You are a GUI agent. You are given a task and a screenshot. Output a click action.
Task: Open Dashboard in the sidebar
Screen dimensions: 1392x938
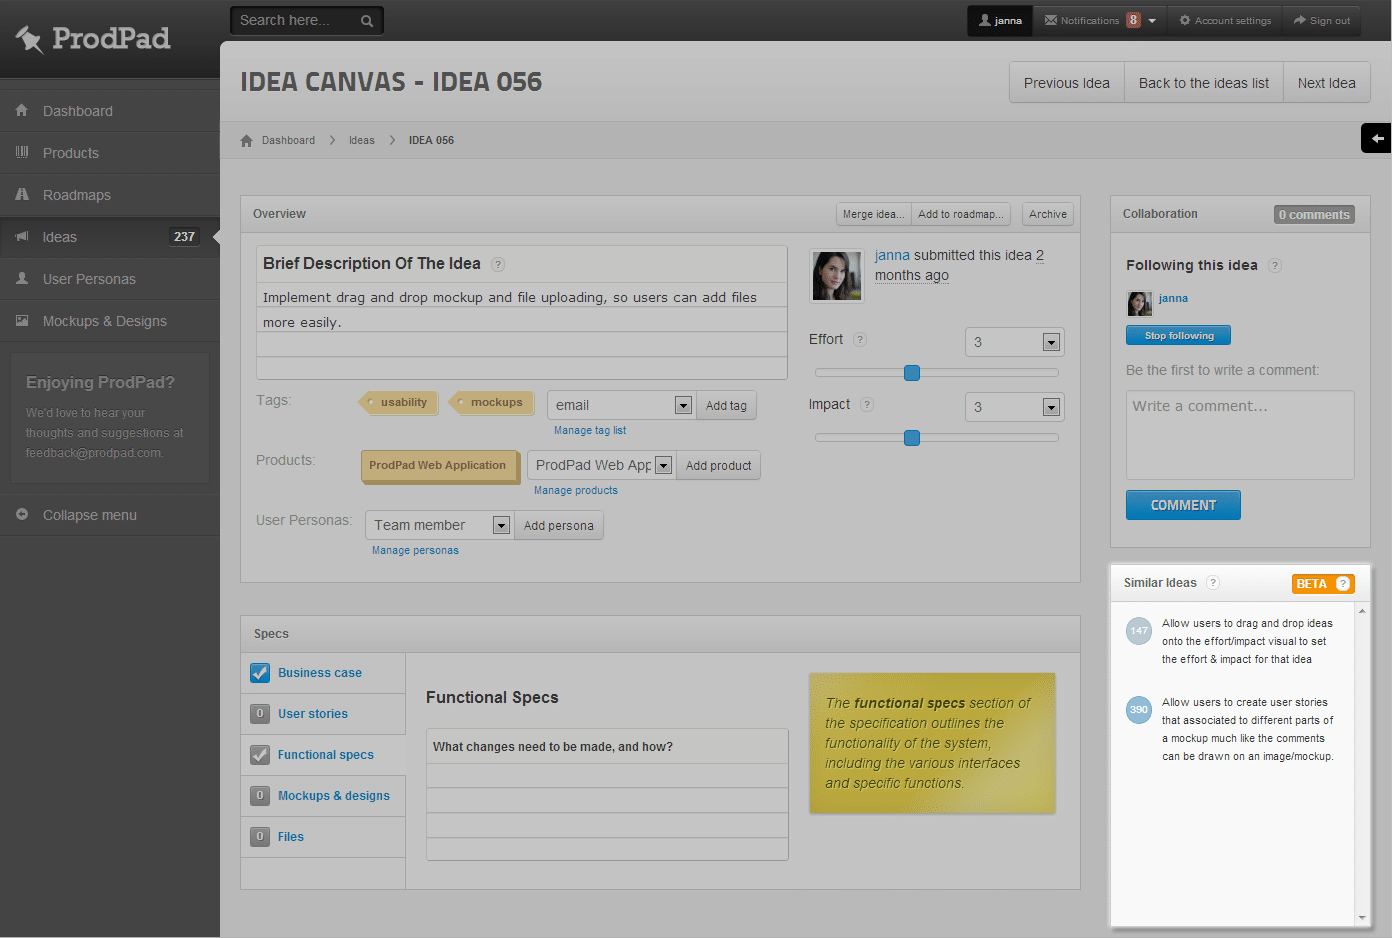pyautogui.click(x=110, y=111)
